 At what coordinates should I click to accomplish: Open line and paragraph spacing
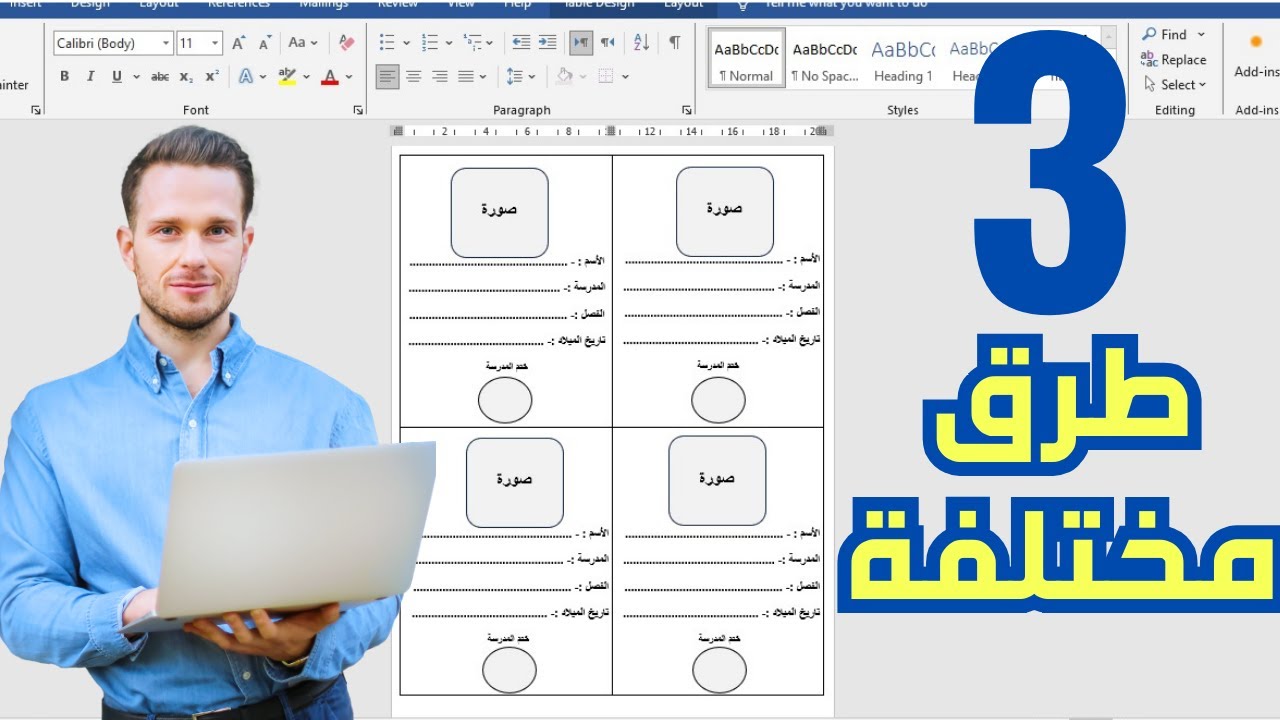pos(514,76)
